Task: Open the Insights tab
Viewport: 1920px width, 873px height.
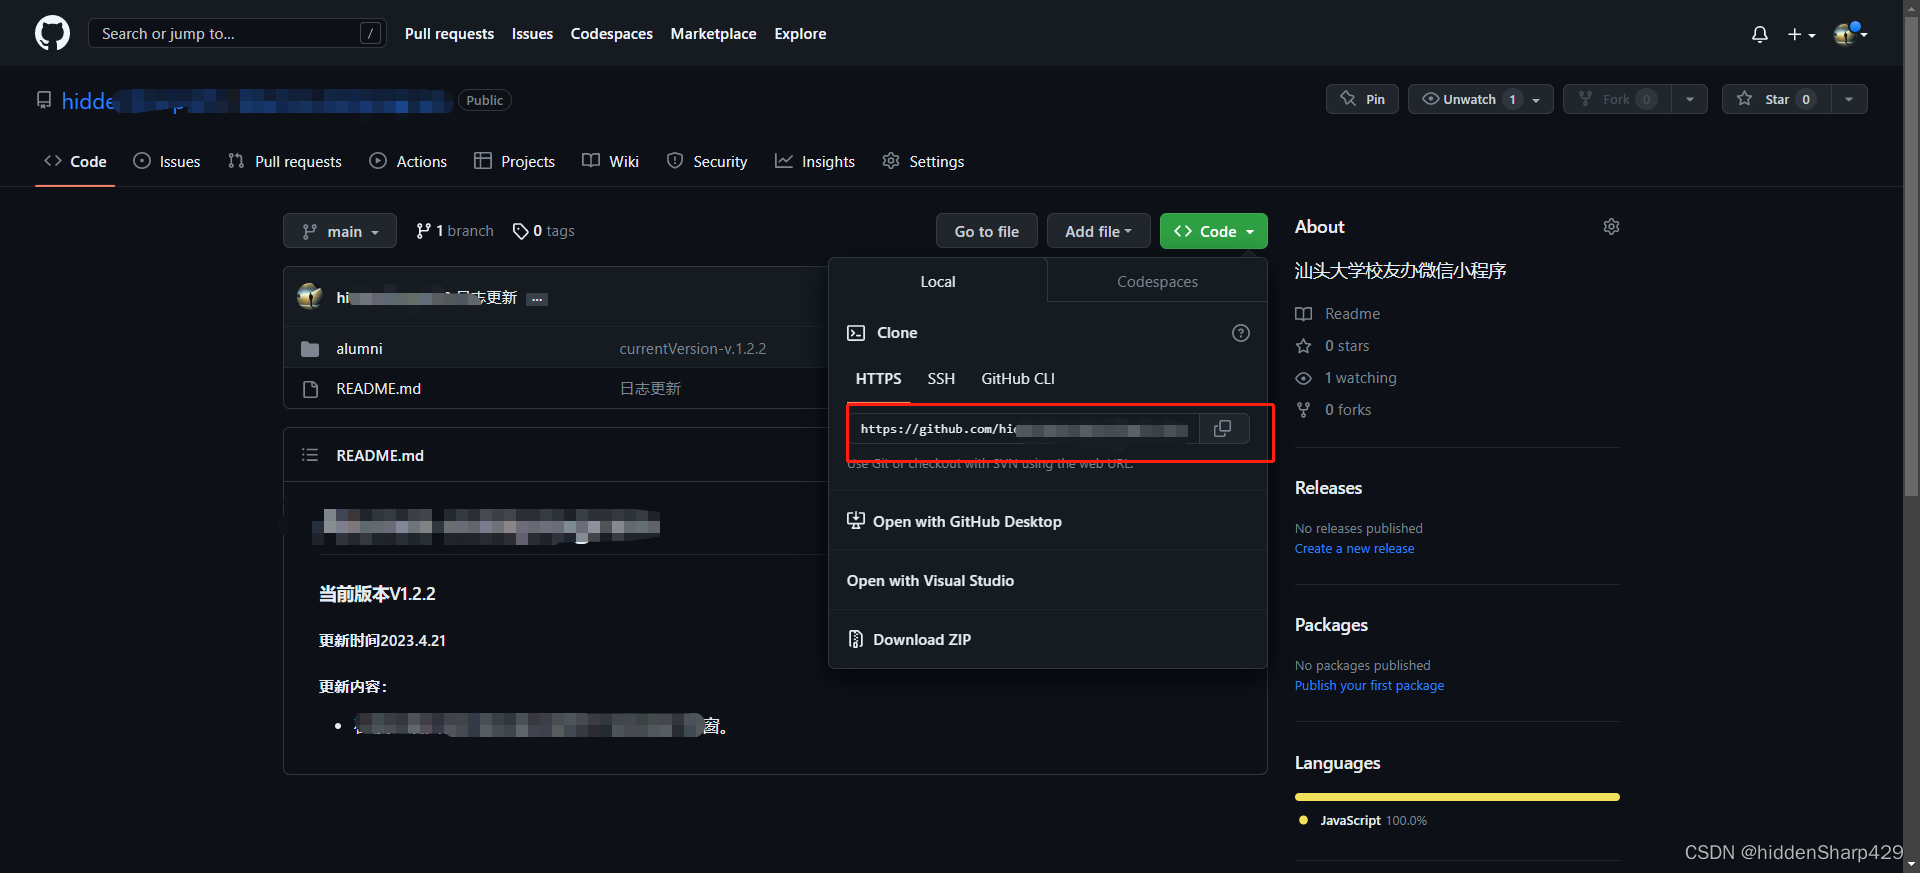Action: click(815, 161)
